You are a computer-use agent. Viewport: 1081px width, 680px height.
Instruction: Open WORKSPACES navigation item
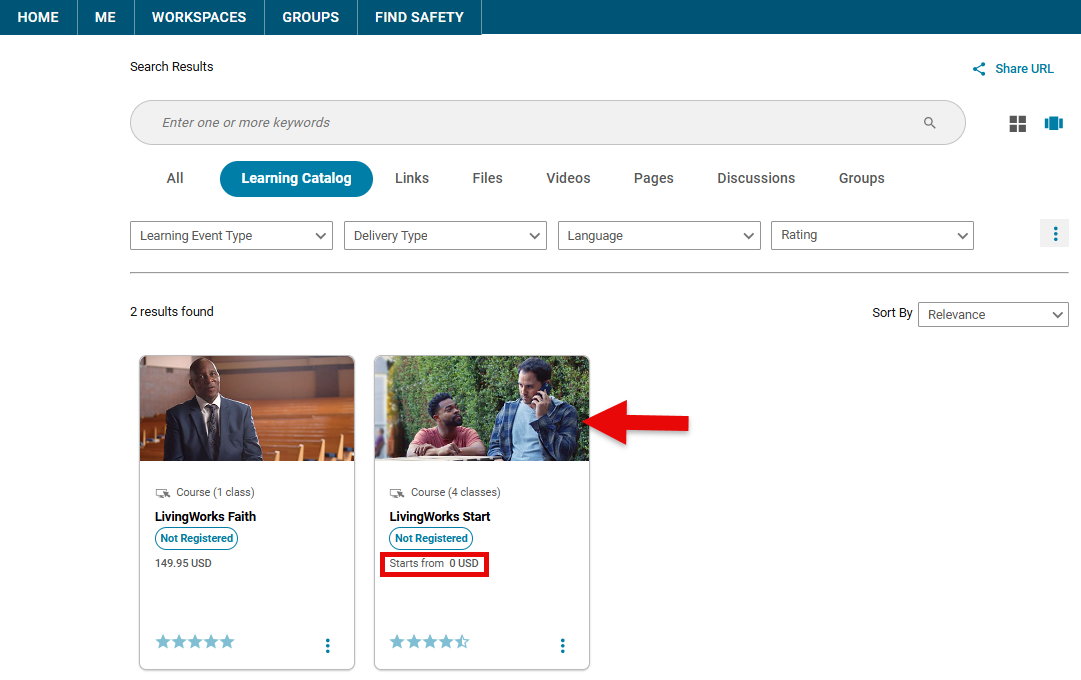pos(199,17)
